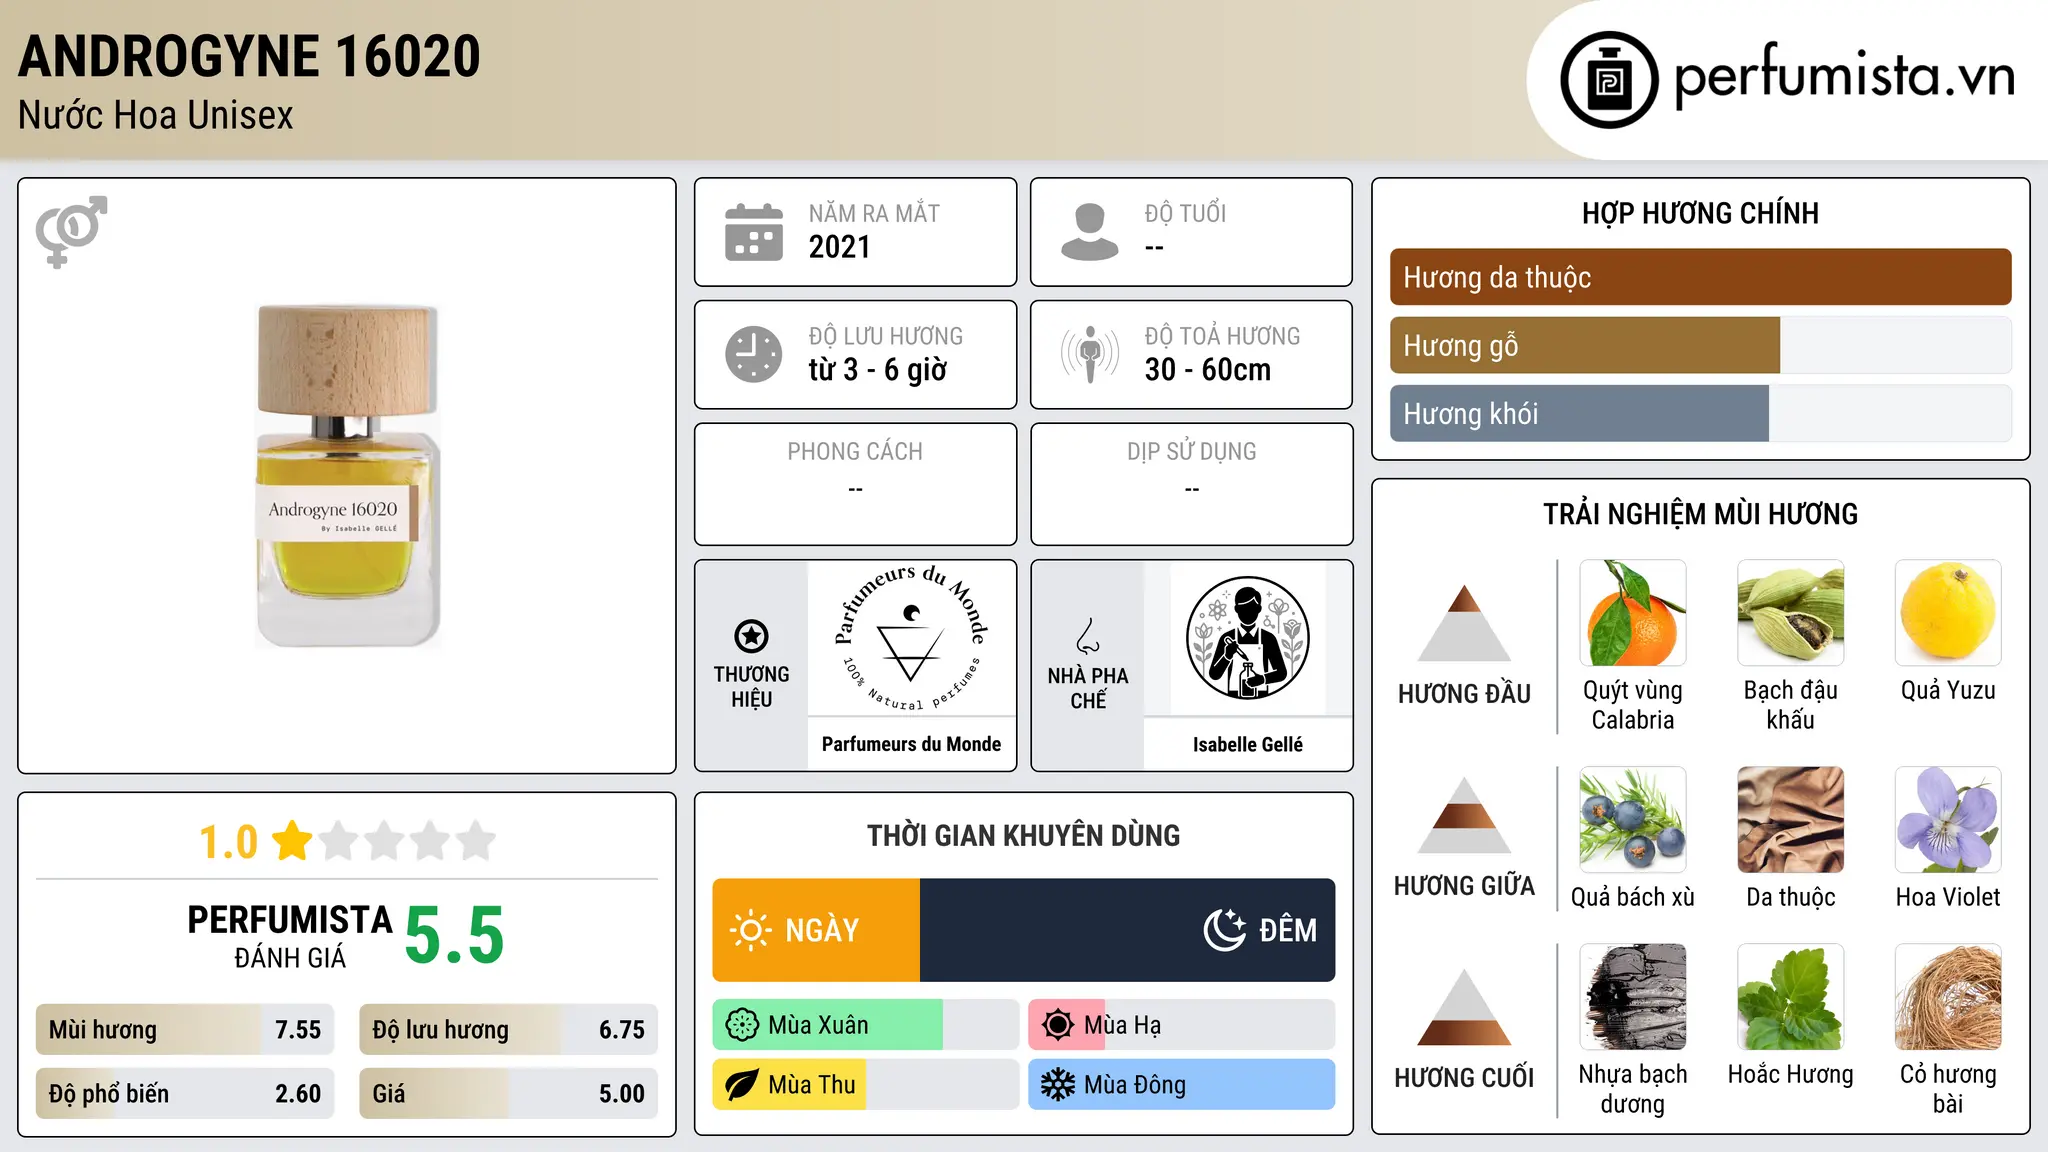Open the perfumista.vn site name
Screen dimensions: 2048x1152
[x=1845, y=76]
